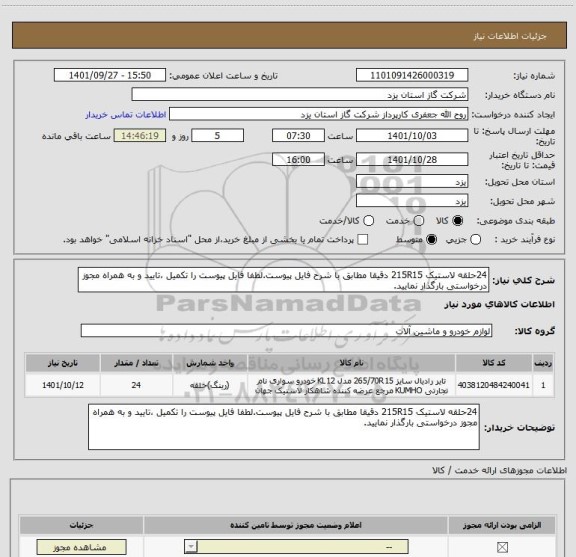Click the گروه کالا field
The width and height of the screenshot is (576, 557).
pos(286,331)
